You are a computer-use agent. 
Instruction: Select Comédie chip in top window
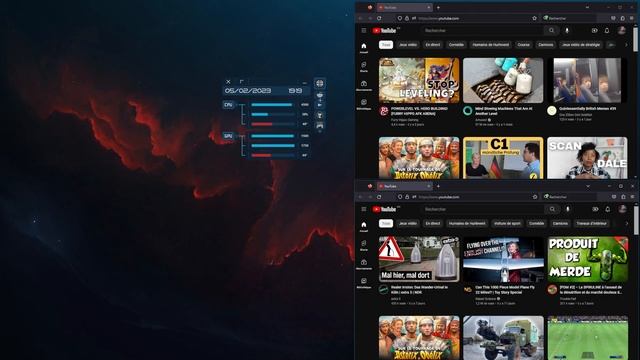456,45
